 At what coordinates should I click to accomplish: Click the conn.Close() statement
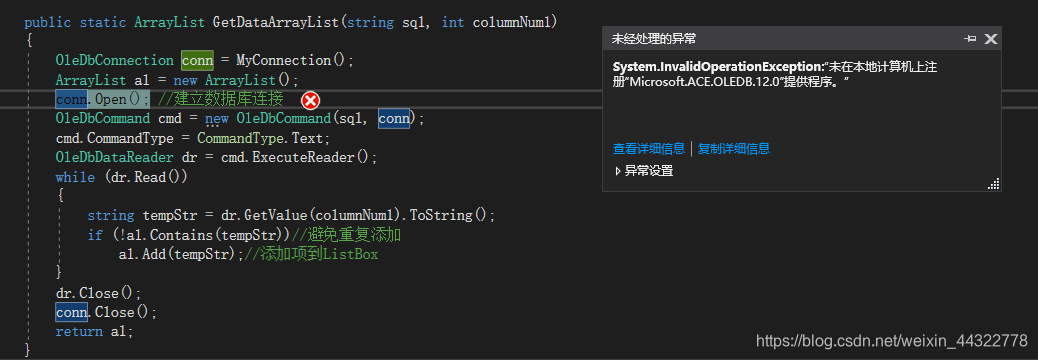107,312
